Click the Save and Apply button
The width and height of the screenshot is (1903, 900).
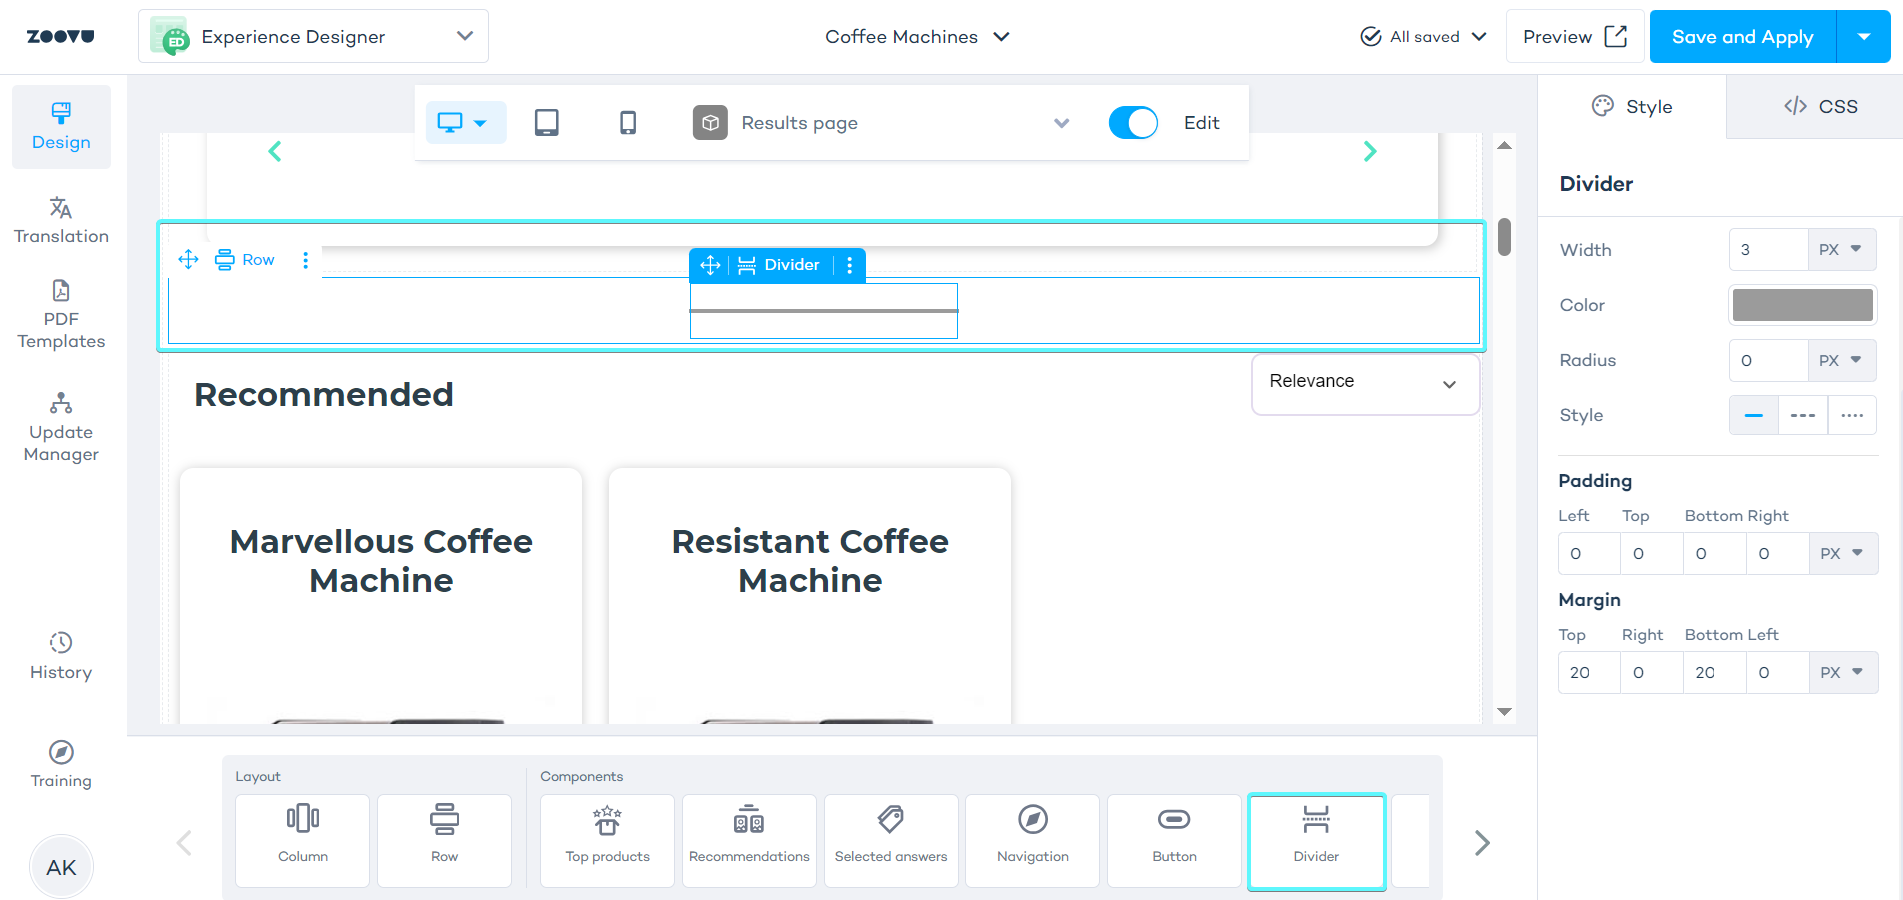[1742, 37]
